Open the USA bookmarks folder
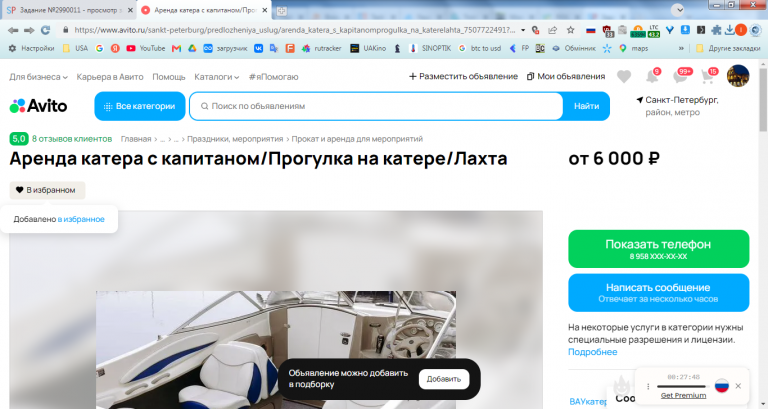This screenshot has width=768, height=409. tap(75, 48)
